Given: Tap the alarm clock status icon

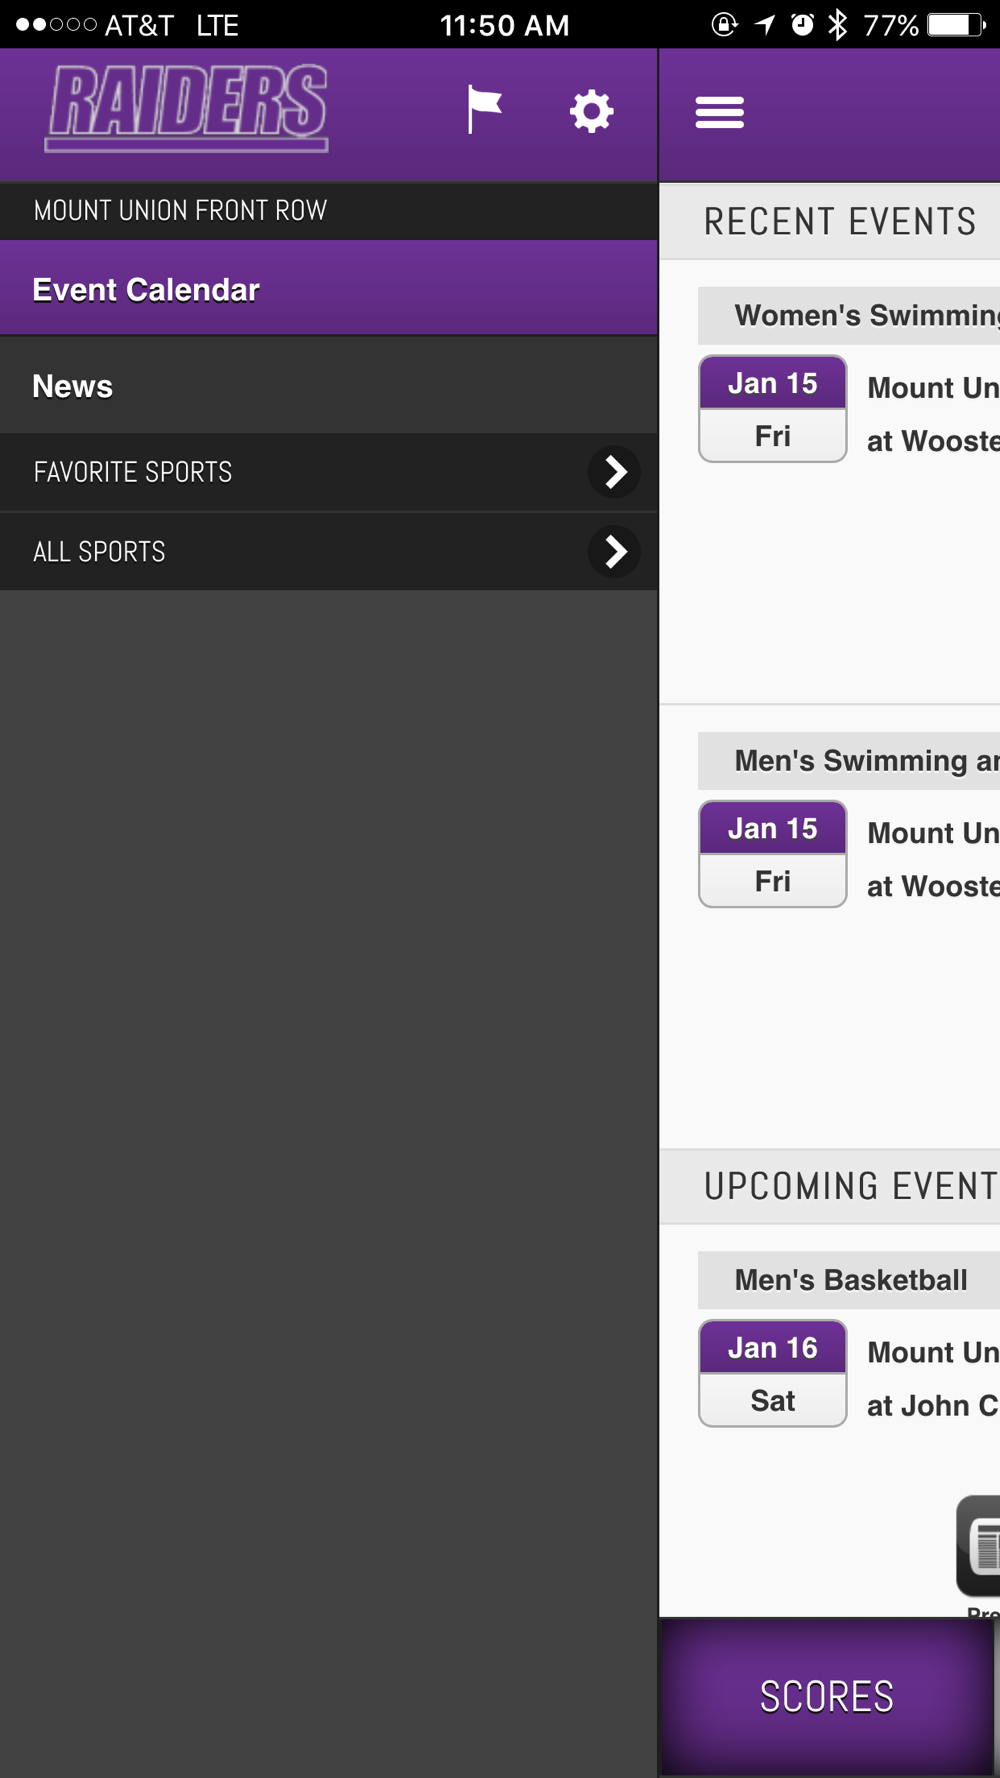Looking at the screenshot, I should (802, 24).
